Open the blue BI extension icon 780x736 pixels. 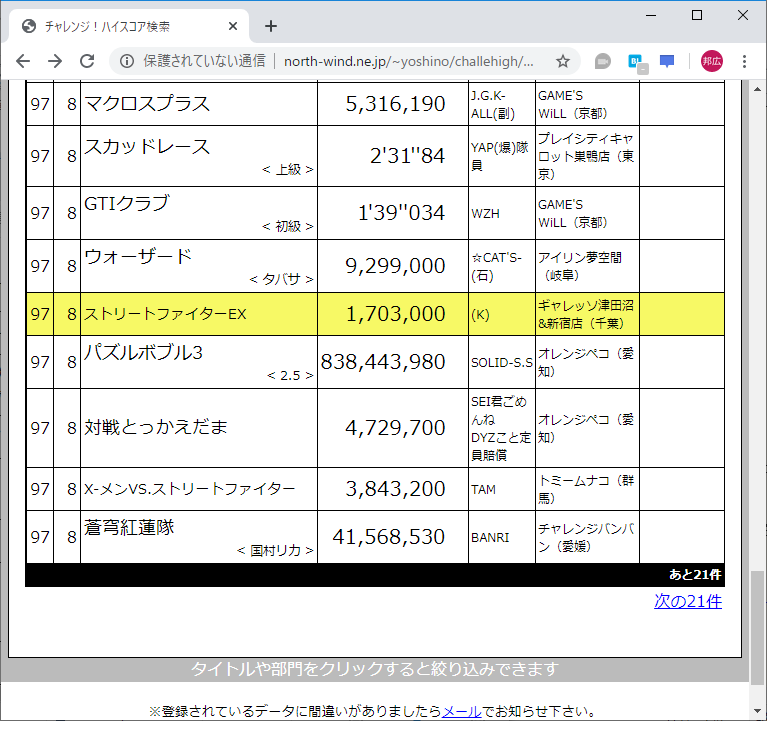[x=636, y=62]
